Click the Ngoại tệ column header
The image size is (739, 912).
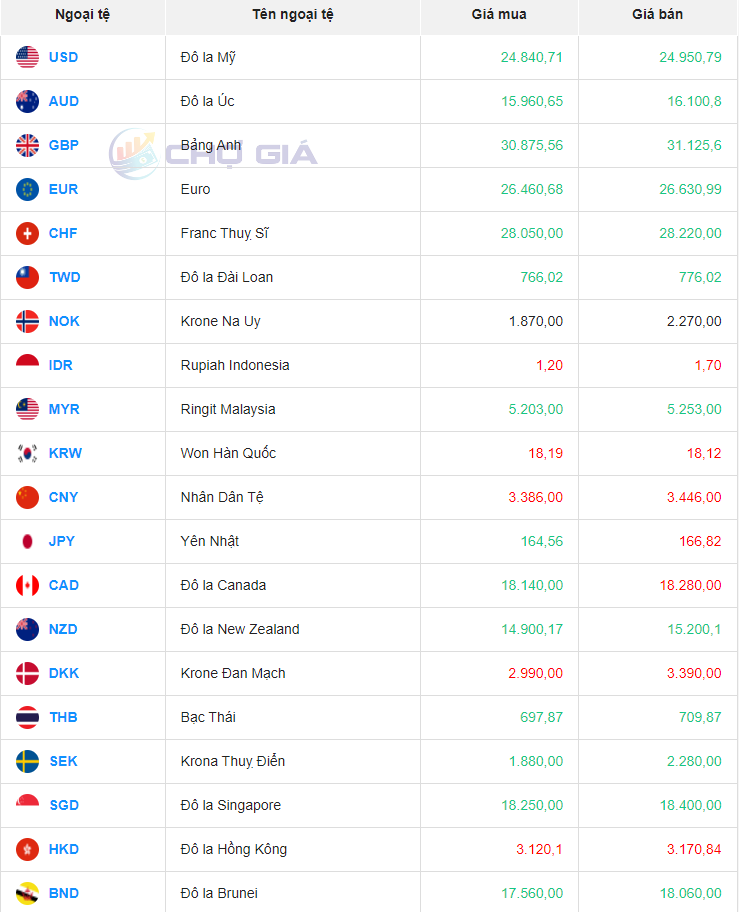pyautogui.click(x=83, y=15)
